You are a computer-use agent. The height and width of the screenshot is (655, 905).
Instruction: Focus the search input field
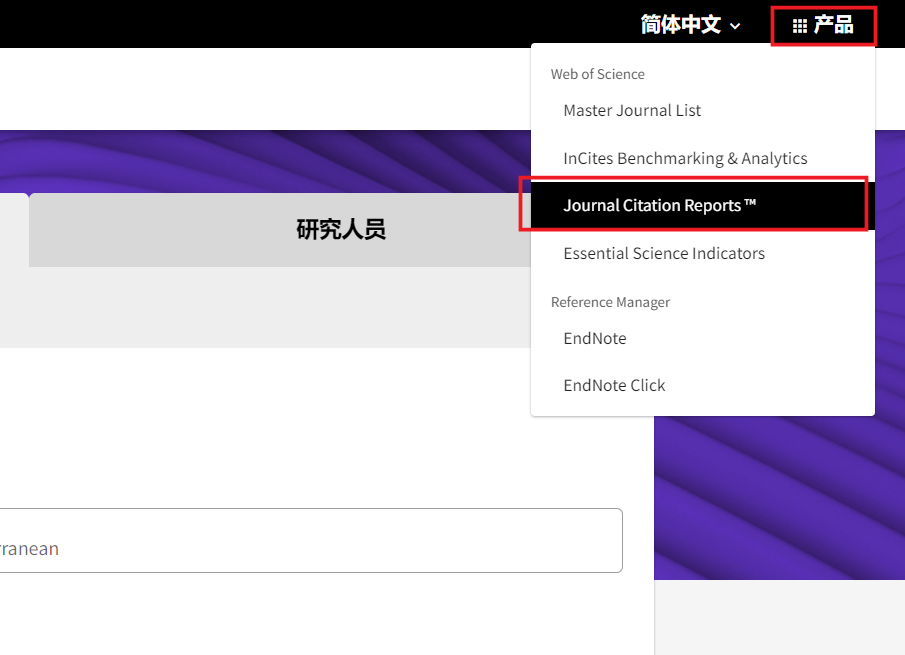tap(311, 541)
